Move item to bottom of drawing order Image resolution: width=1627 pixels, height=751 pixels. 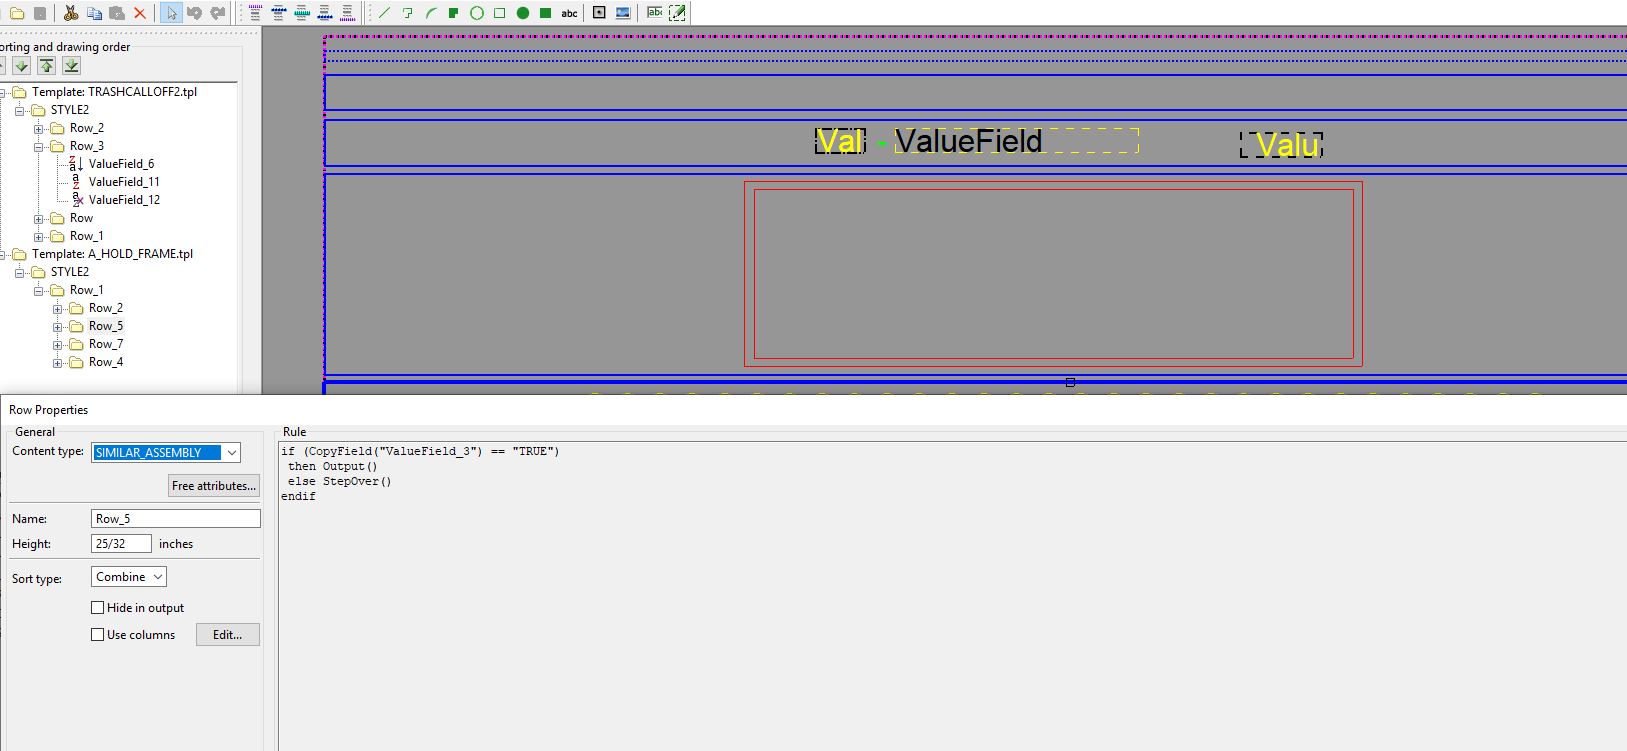click(x=72, y=66)
